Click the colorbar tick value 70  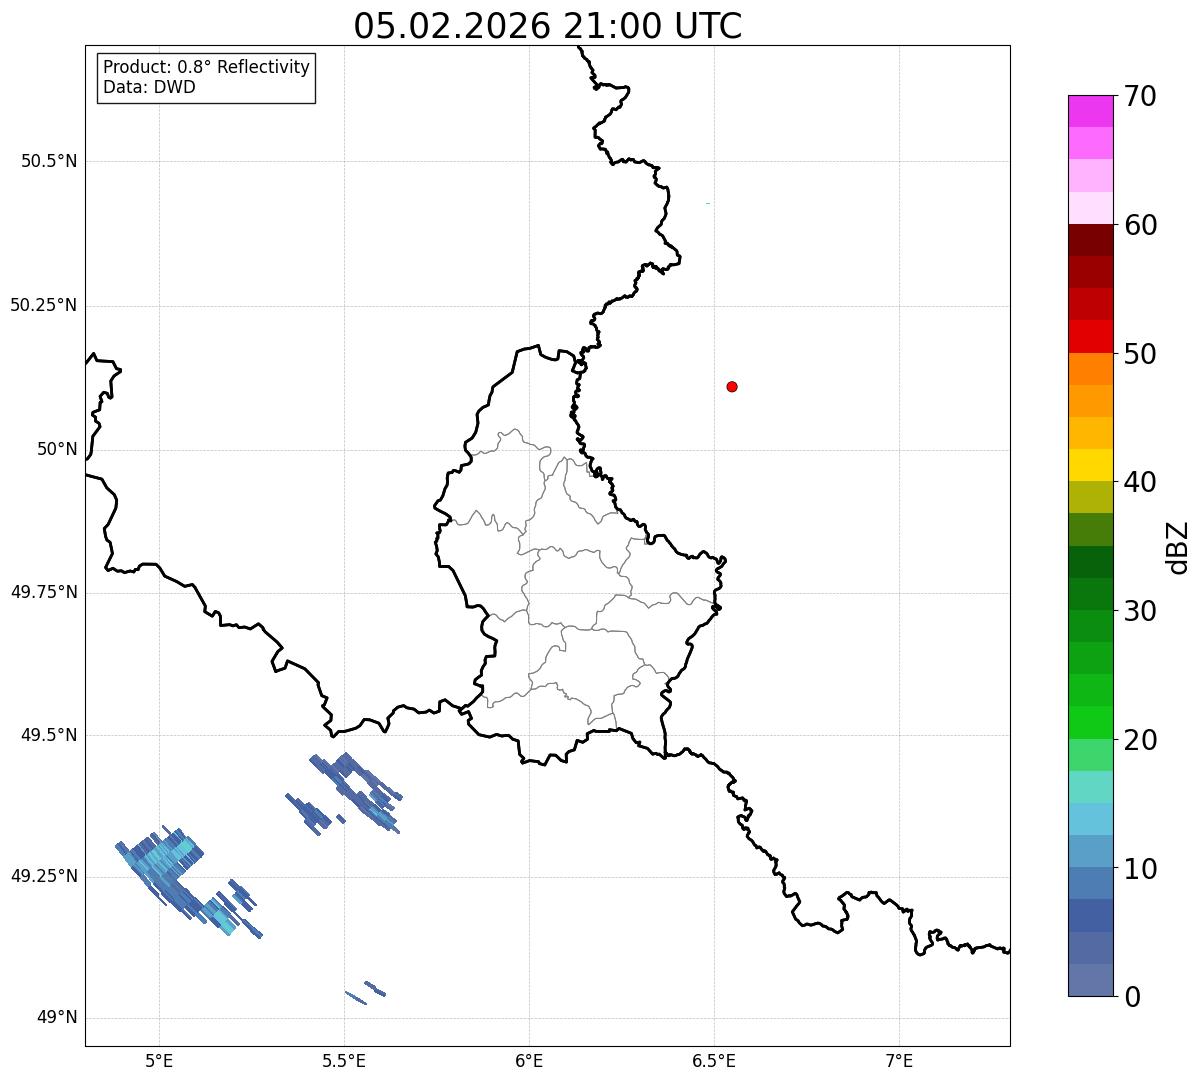(1139, 96)
